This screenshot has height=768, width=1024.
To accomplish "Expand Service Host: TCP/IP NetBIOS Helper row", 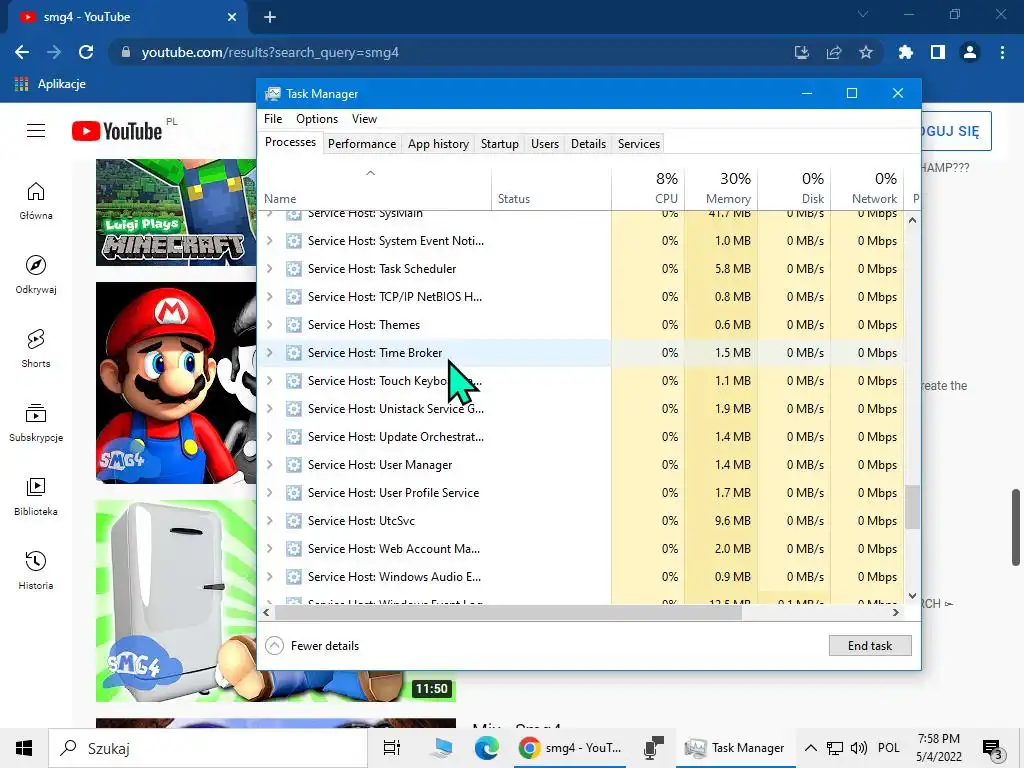I will pyautogui.click(x=270, y=296).
